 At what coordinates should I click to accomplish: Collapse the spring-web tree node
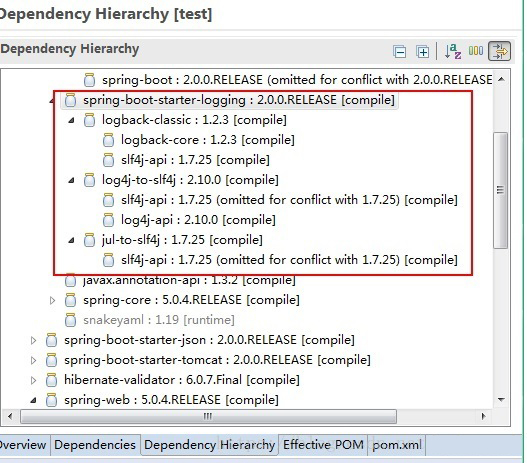(x=33, y=400)
